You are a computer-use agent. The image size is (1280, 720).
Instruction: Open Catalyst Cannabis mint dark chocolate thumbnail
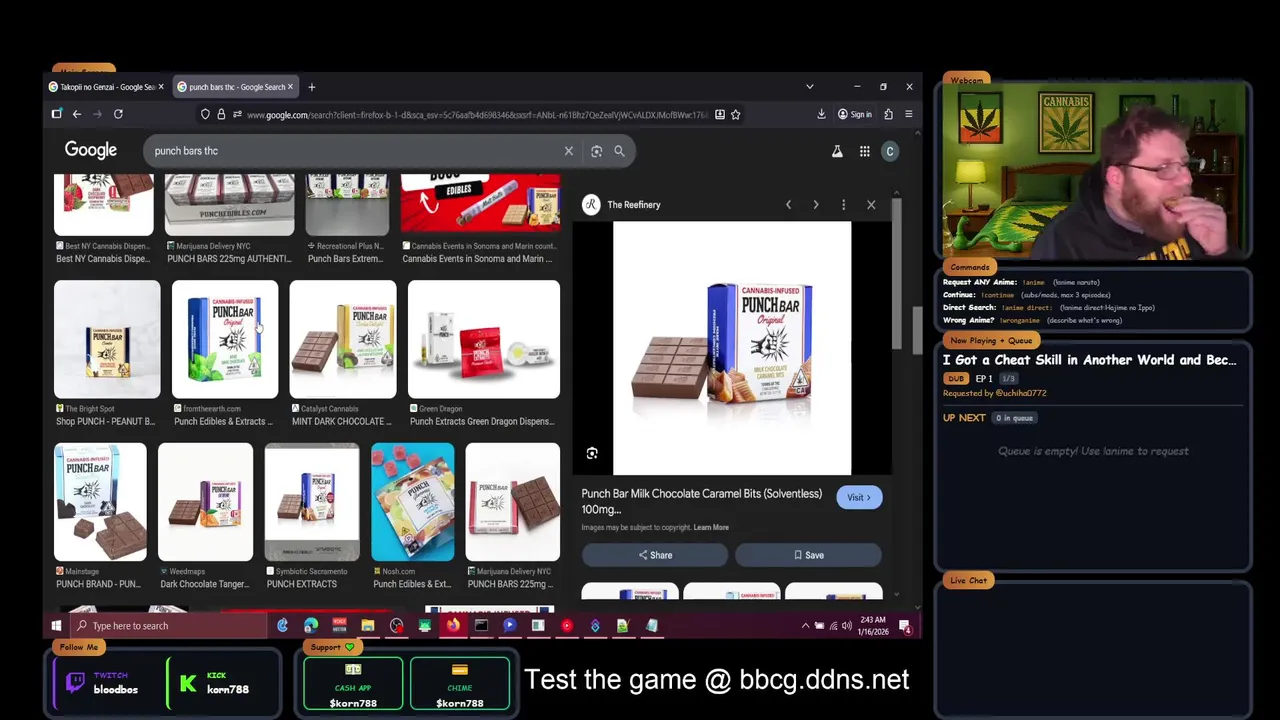(x=343, y=339)
